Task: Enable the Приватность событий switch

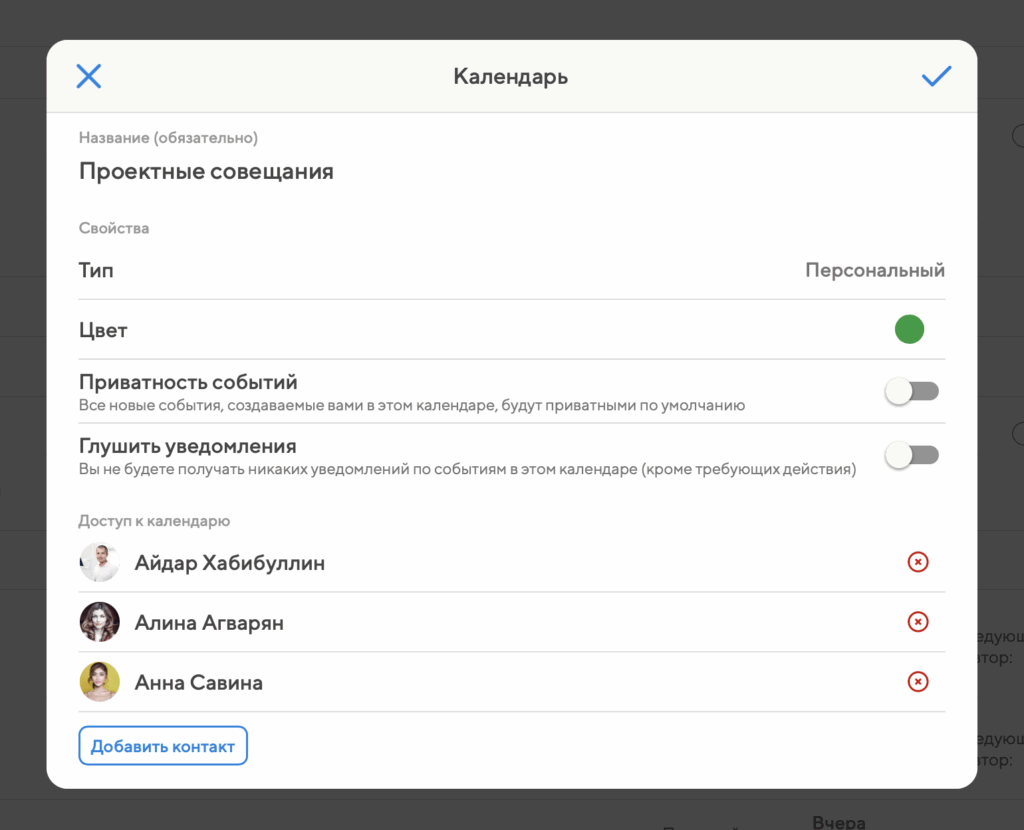Action: point(911,392)
